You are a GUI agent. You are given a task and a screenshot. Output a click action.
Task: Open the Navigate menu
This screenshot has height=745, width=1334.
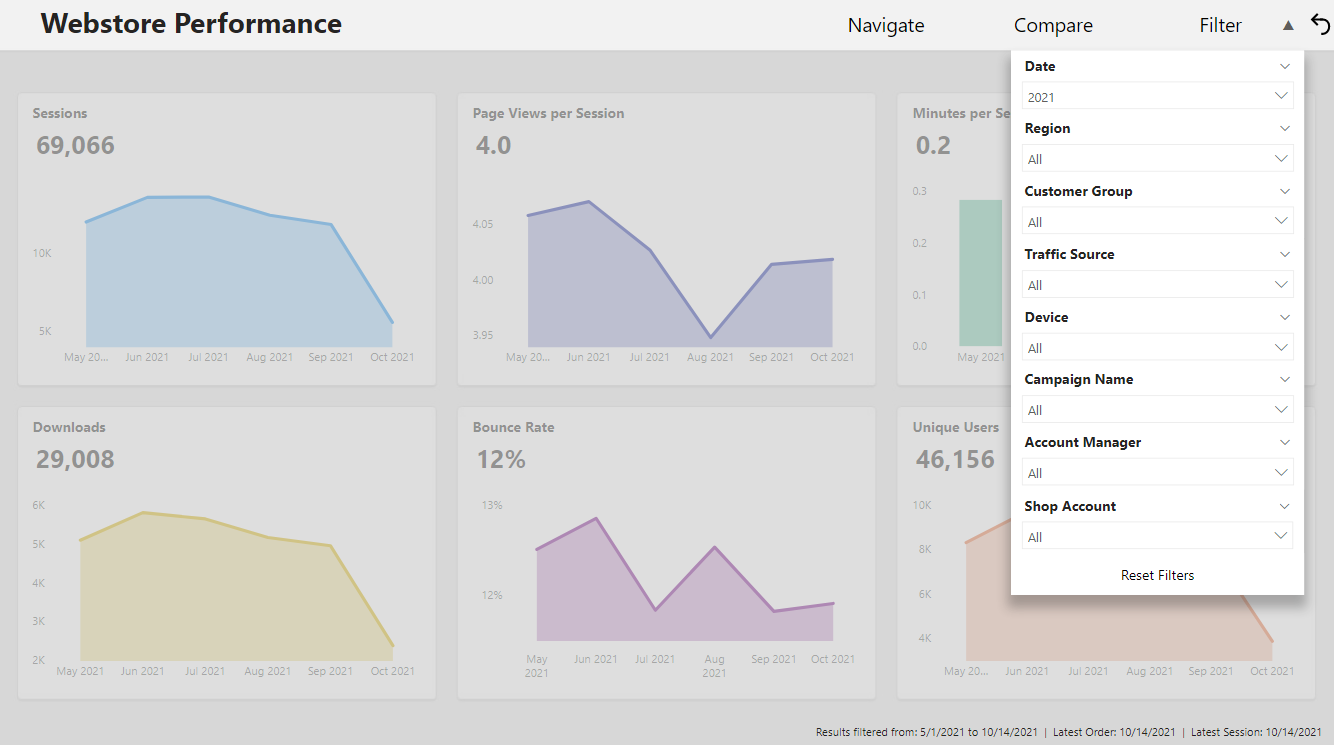point(886,26)
